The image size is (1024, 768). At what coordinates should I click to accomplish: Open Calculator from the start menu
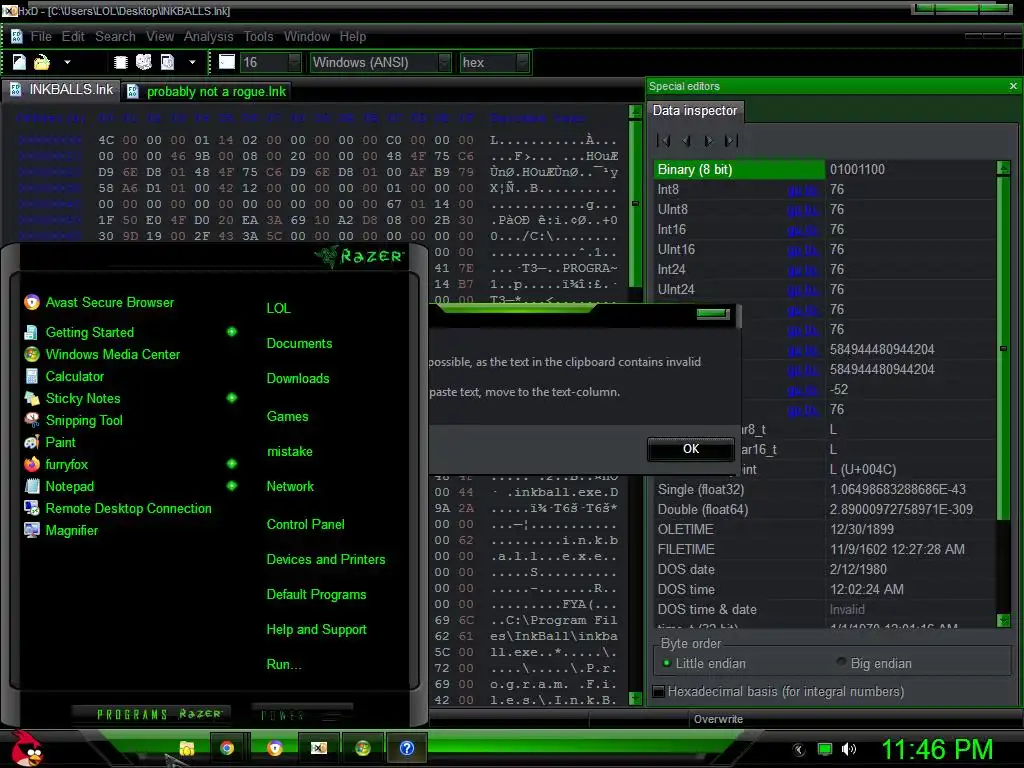64,376
